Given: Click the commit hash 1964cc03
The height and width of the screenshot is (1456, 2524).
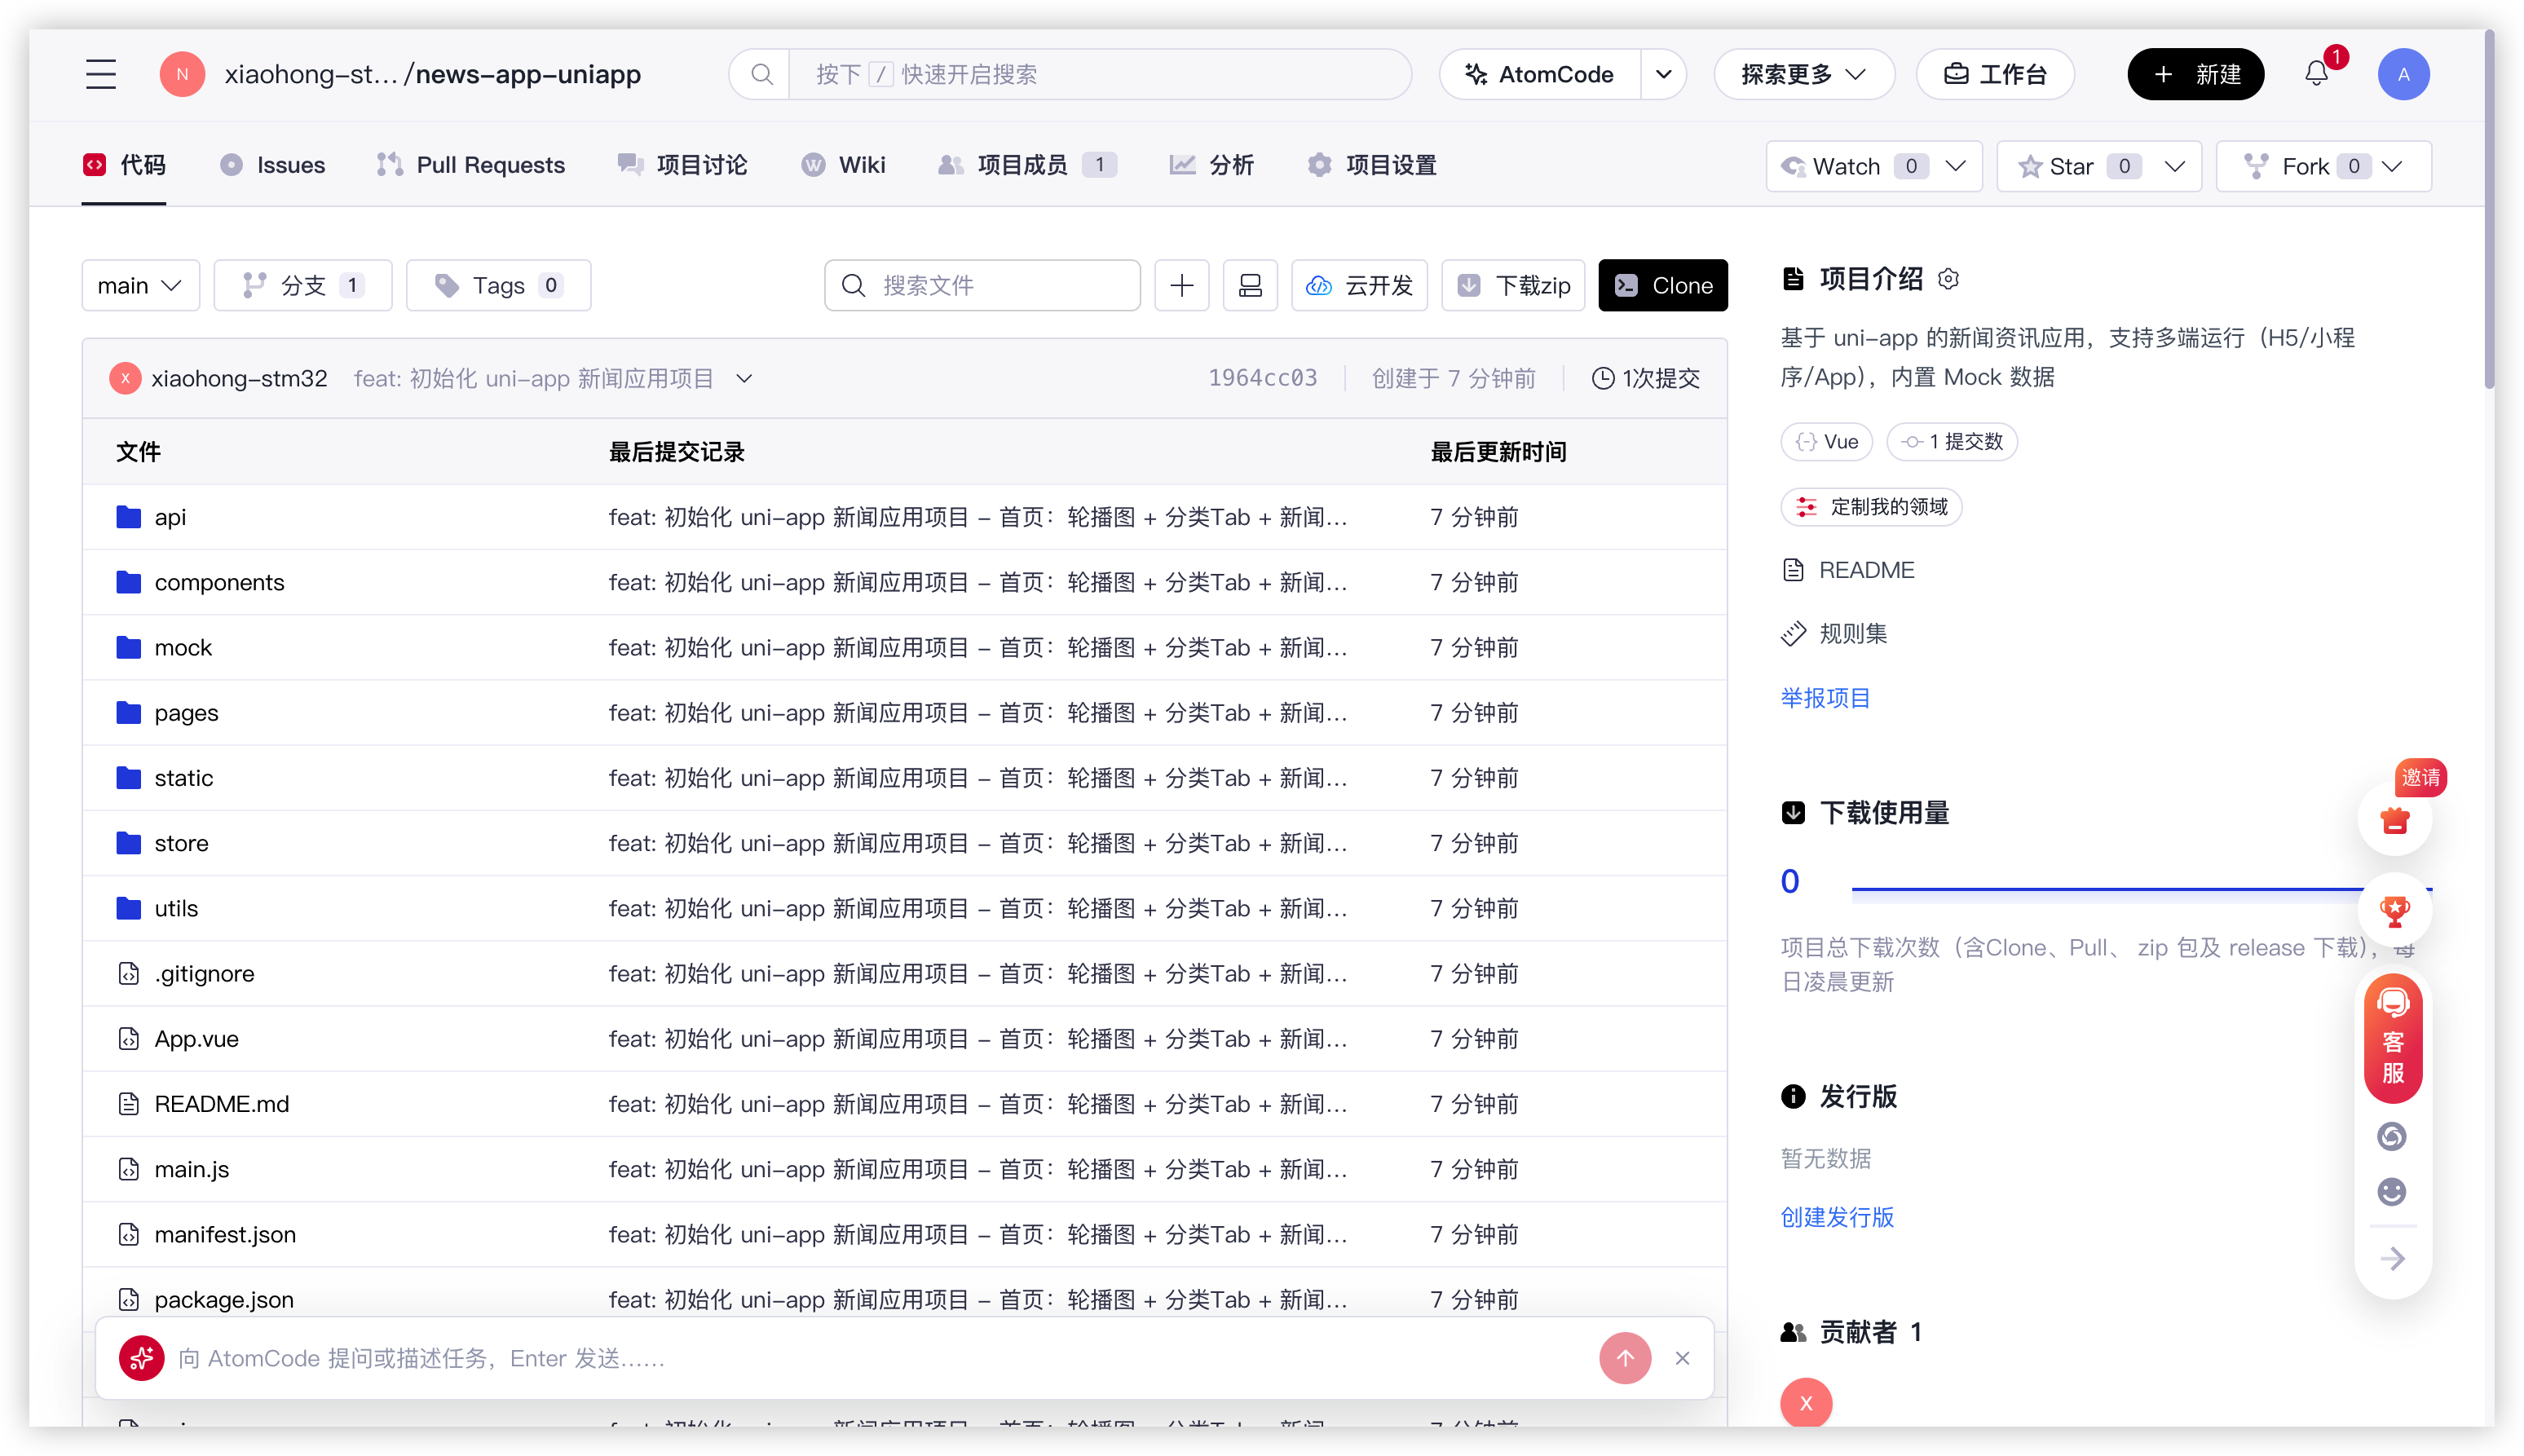Looking at the screenshot, I should (1262, 378).
